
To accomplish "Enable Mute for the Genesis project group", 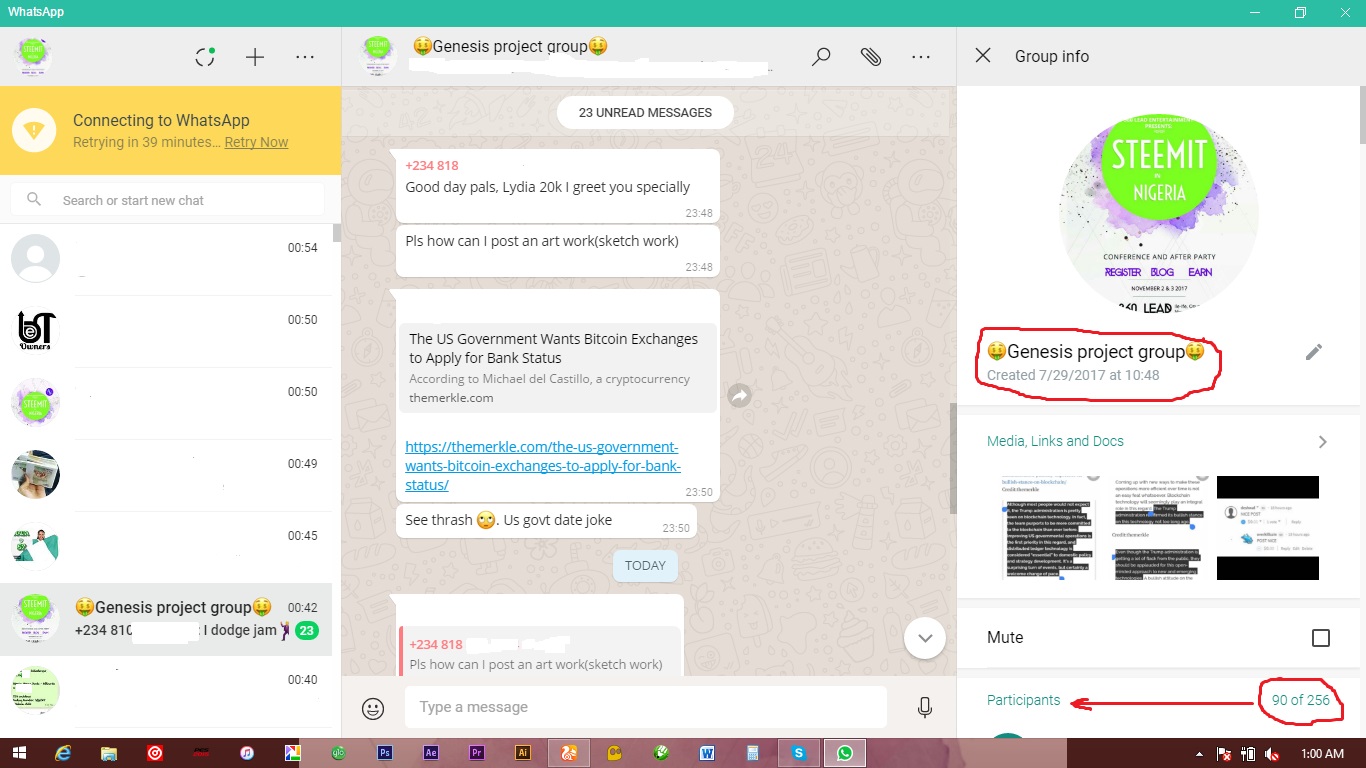I will coord(1321,637).
